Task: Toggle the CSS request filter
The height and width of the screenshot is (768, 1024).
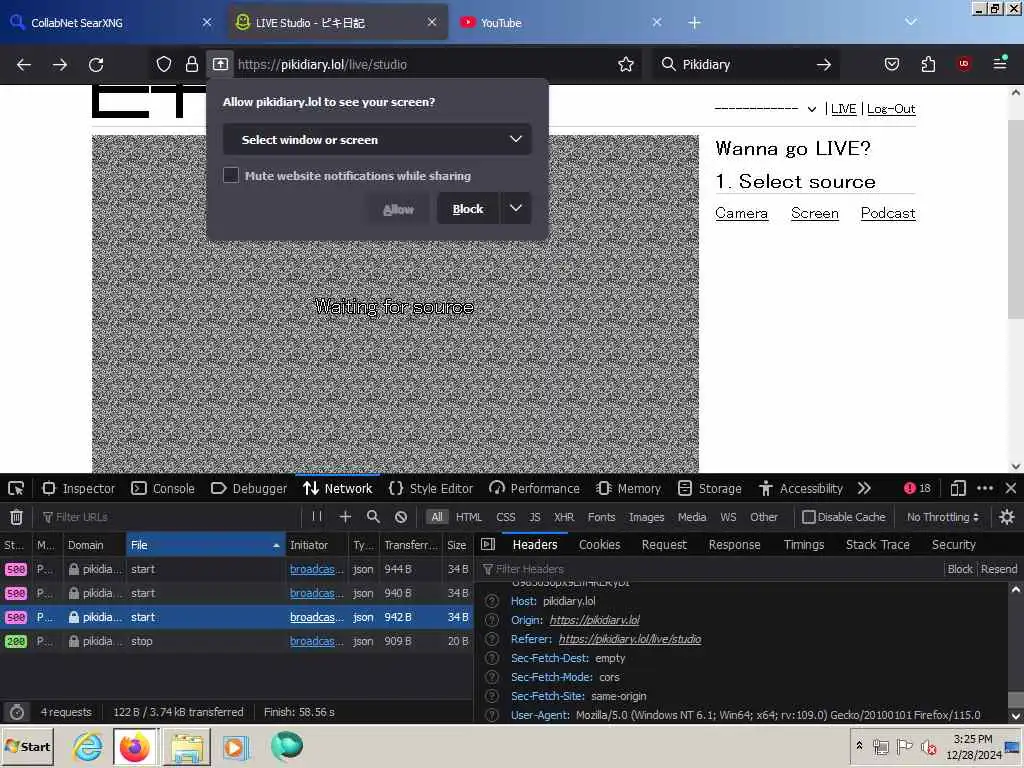Action: click(505, 517)
